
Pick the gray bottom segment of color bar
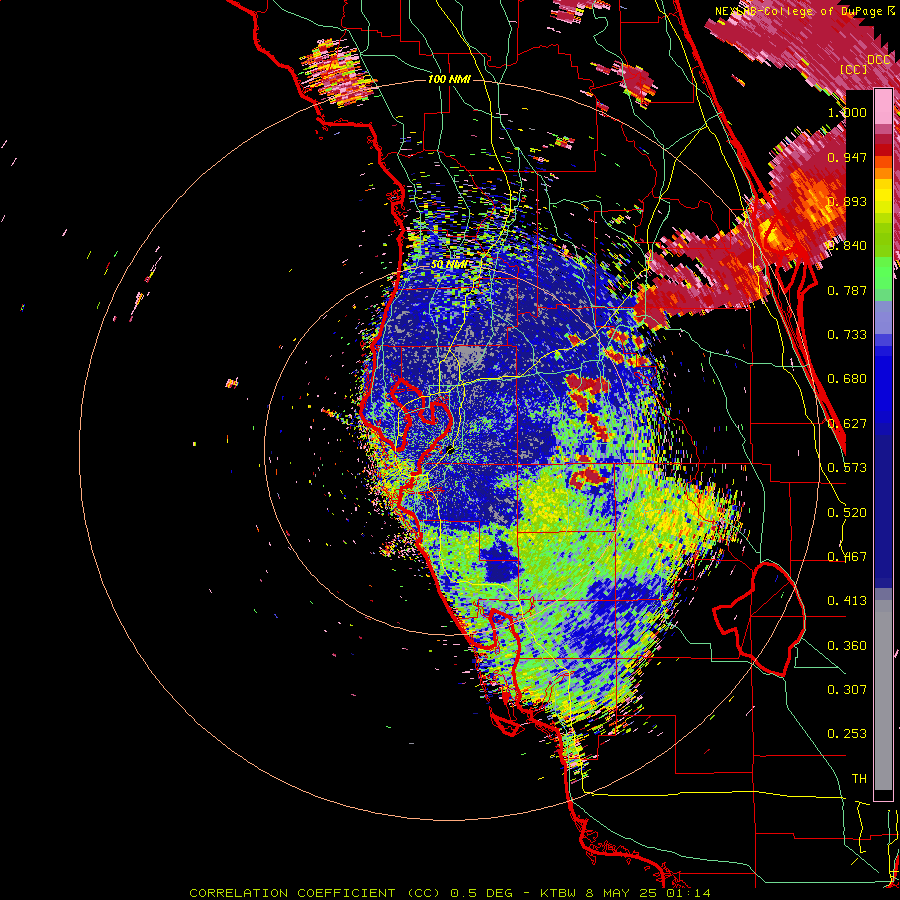(x=883, y=696)
